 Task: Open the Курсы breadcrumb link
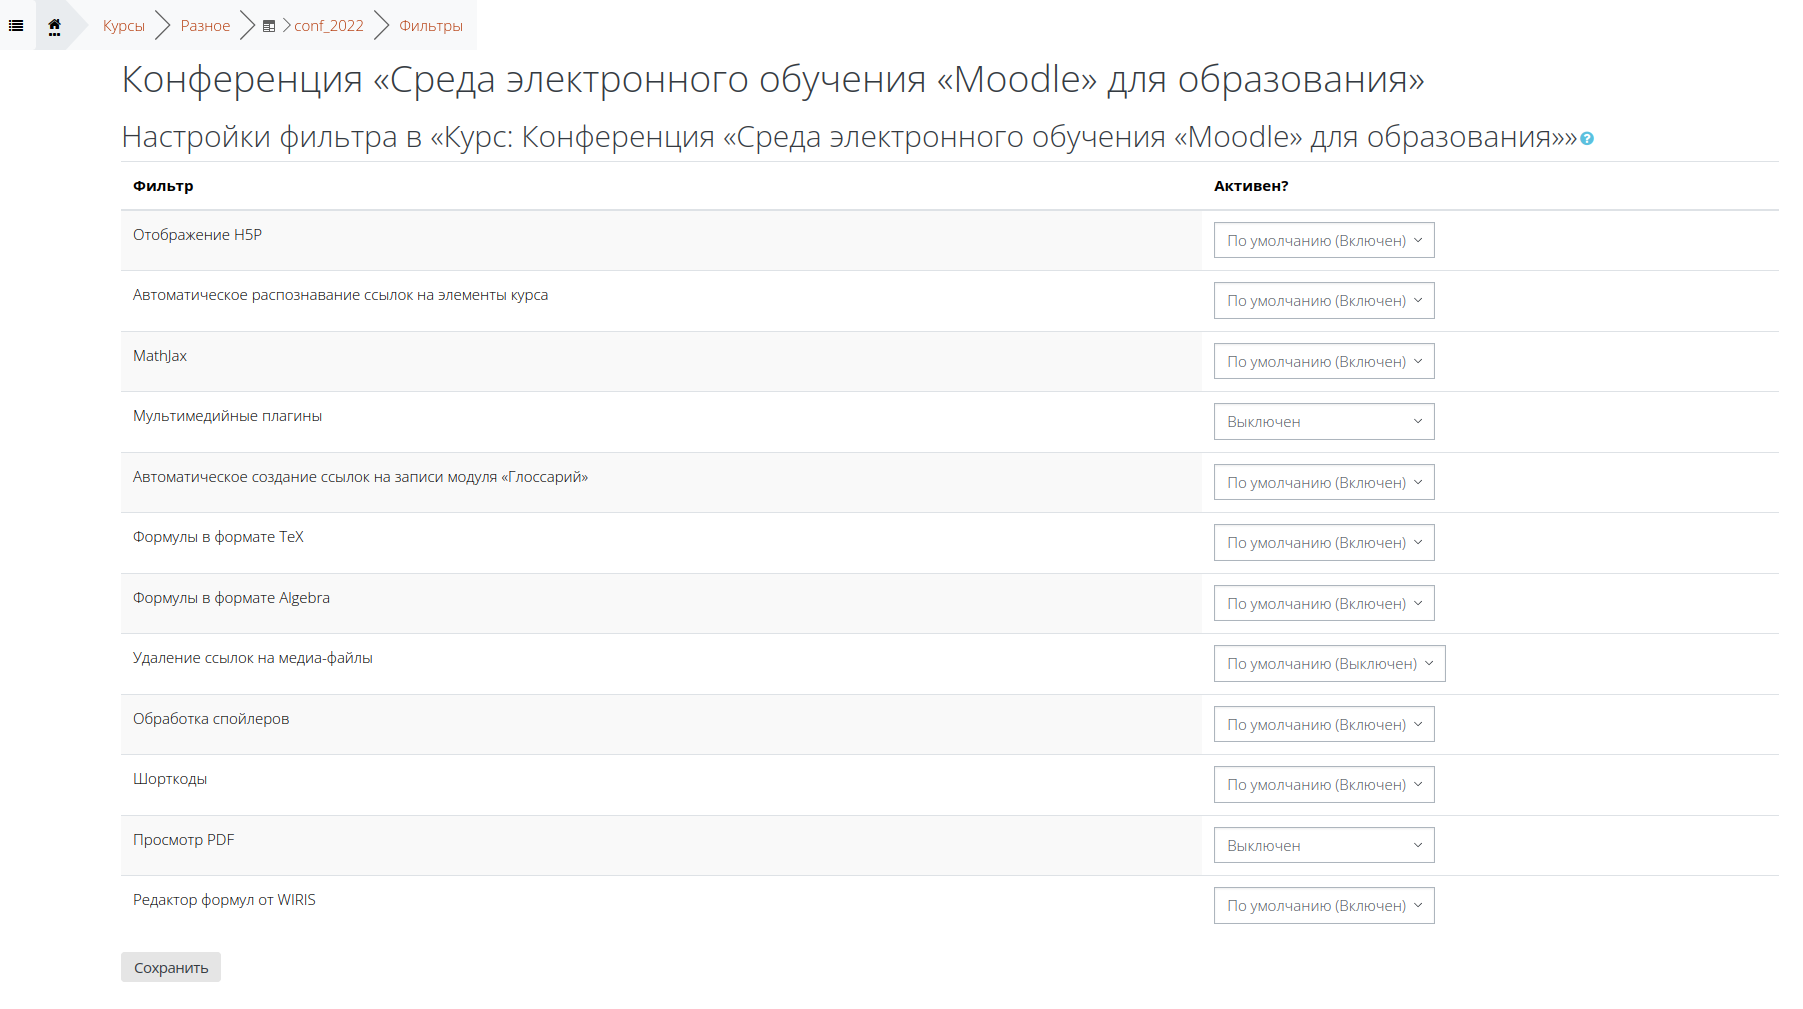tap(124, 26)
